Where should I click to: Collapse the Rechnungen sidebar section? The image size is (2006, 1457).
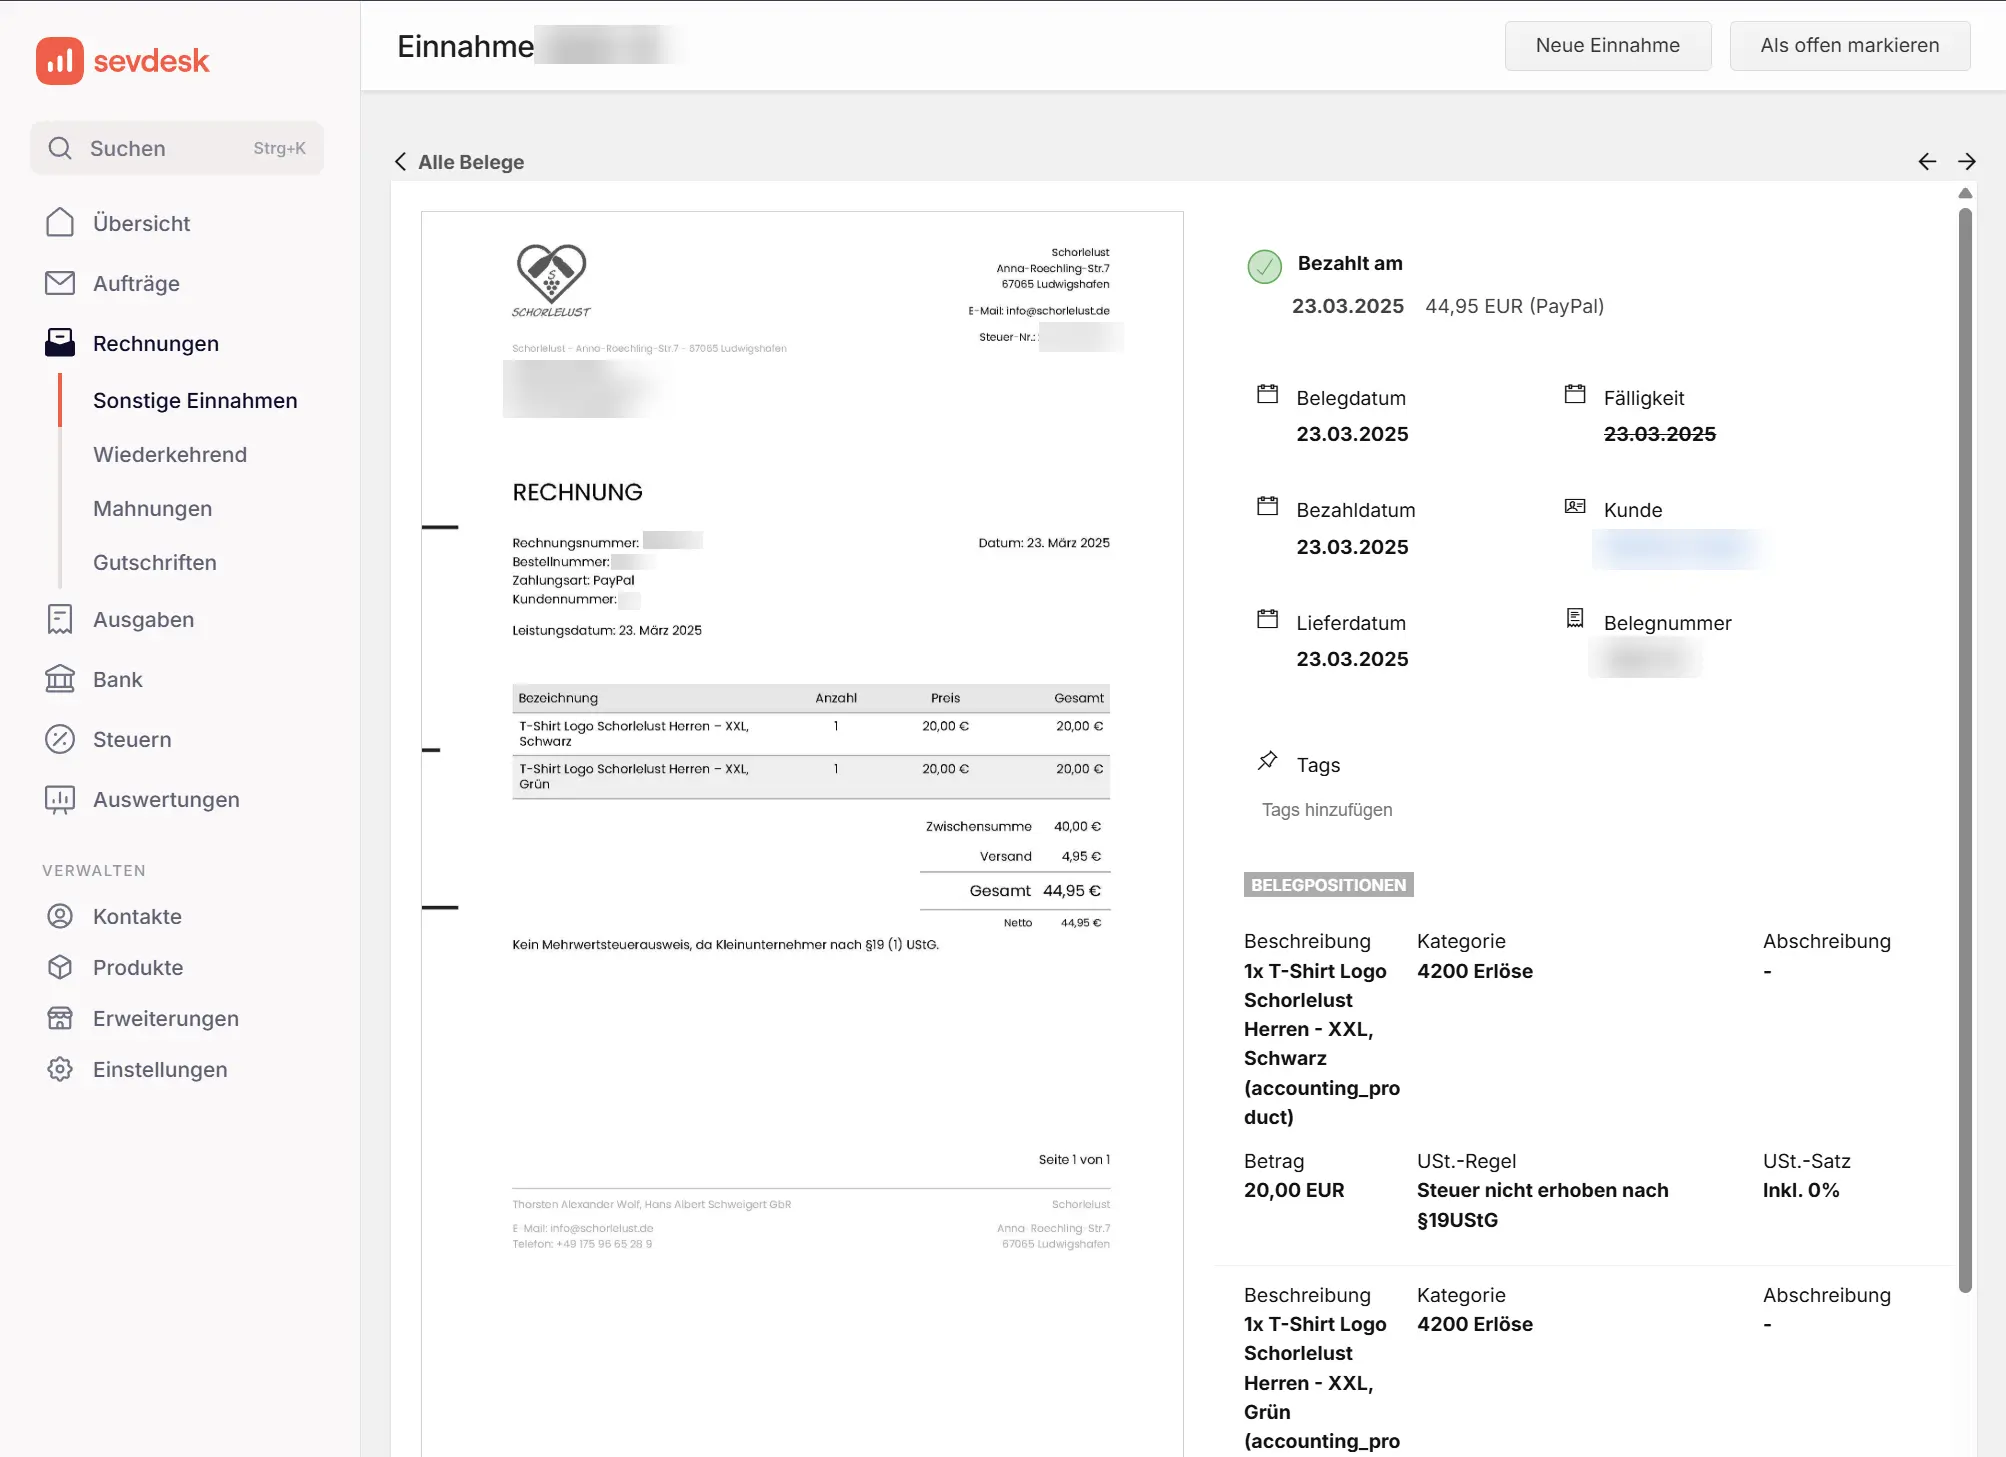coord(156,343)
